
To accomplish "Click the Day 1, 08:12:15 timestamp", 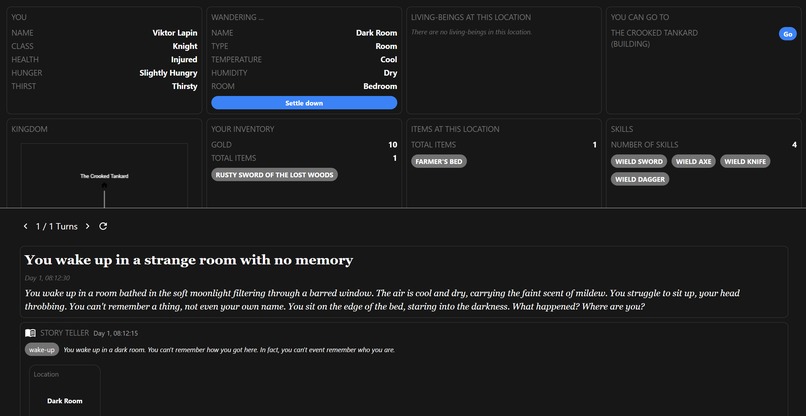I will (116, 333).
